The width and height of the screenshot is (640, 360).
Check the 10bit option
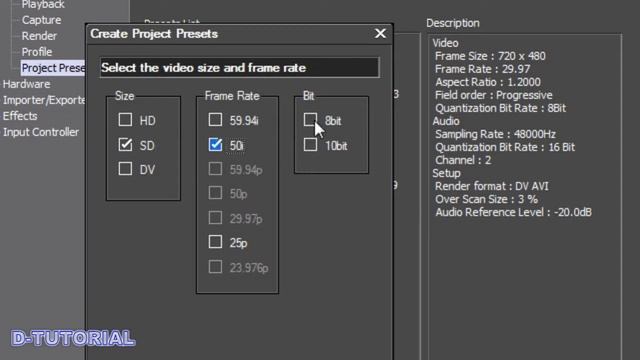[x=310, y=144]
